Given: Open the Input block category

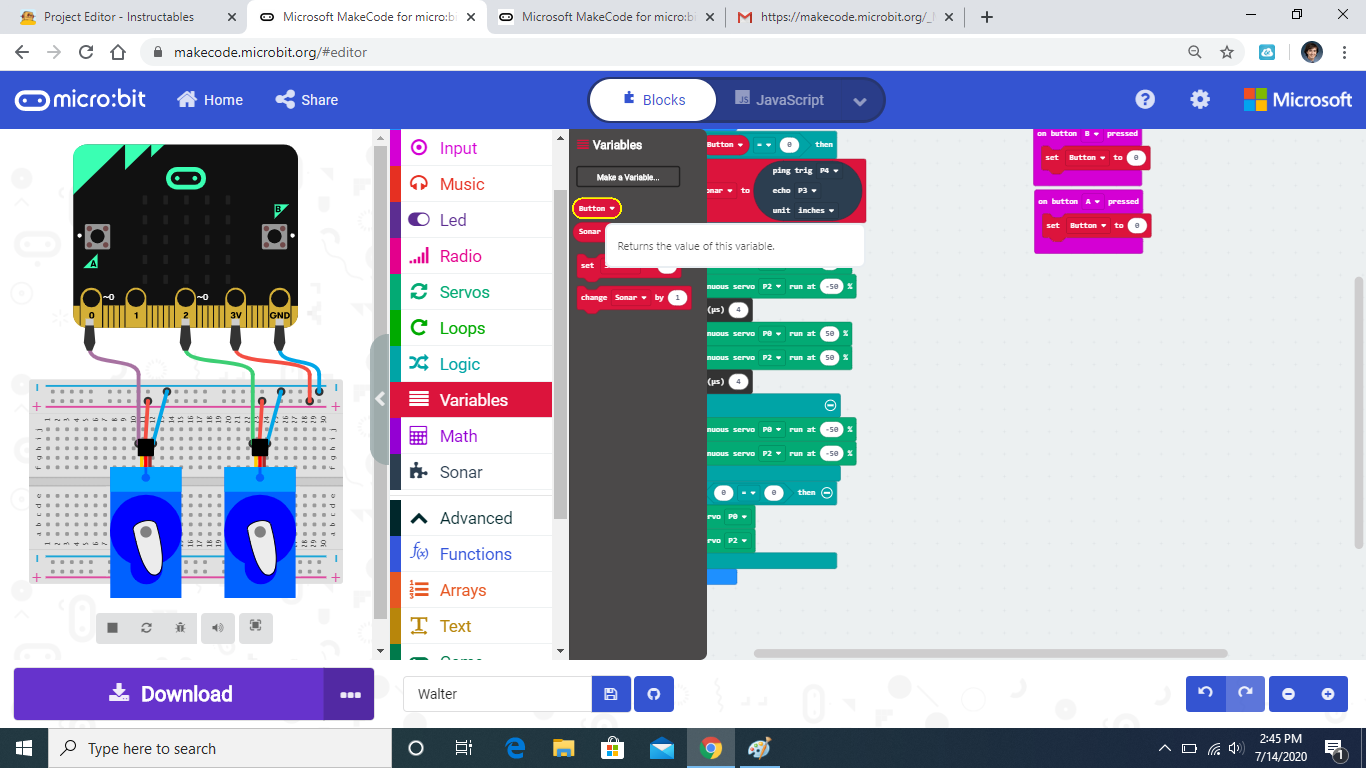Looking at the screenshot, I should coord(470,148).
